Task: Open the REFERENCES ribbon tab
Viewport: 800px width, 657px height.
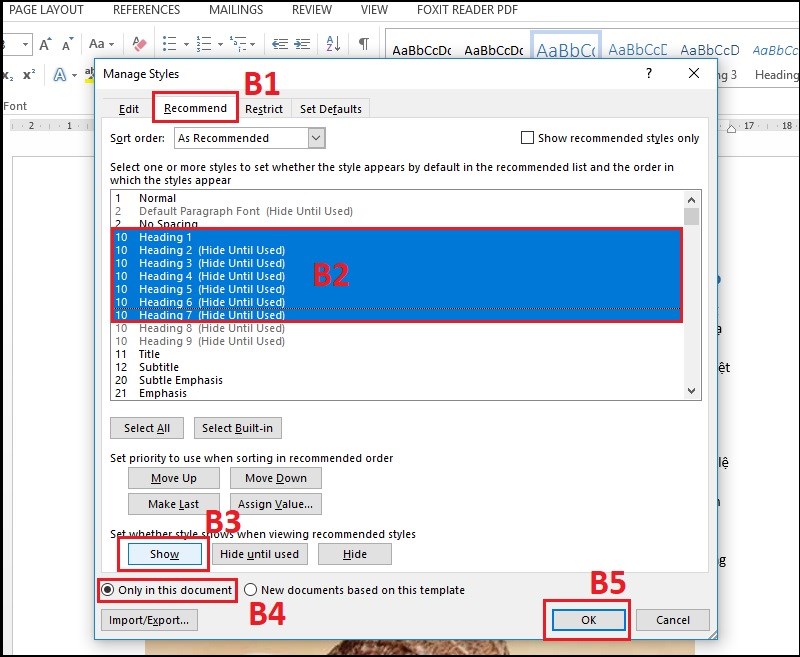Action: coord(146,10)
